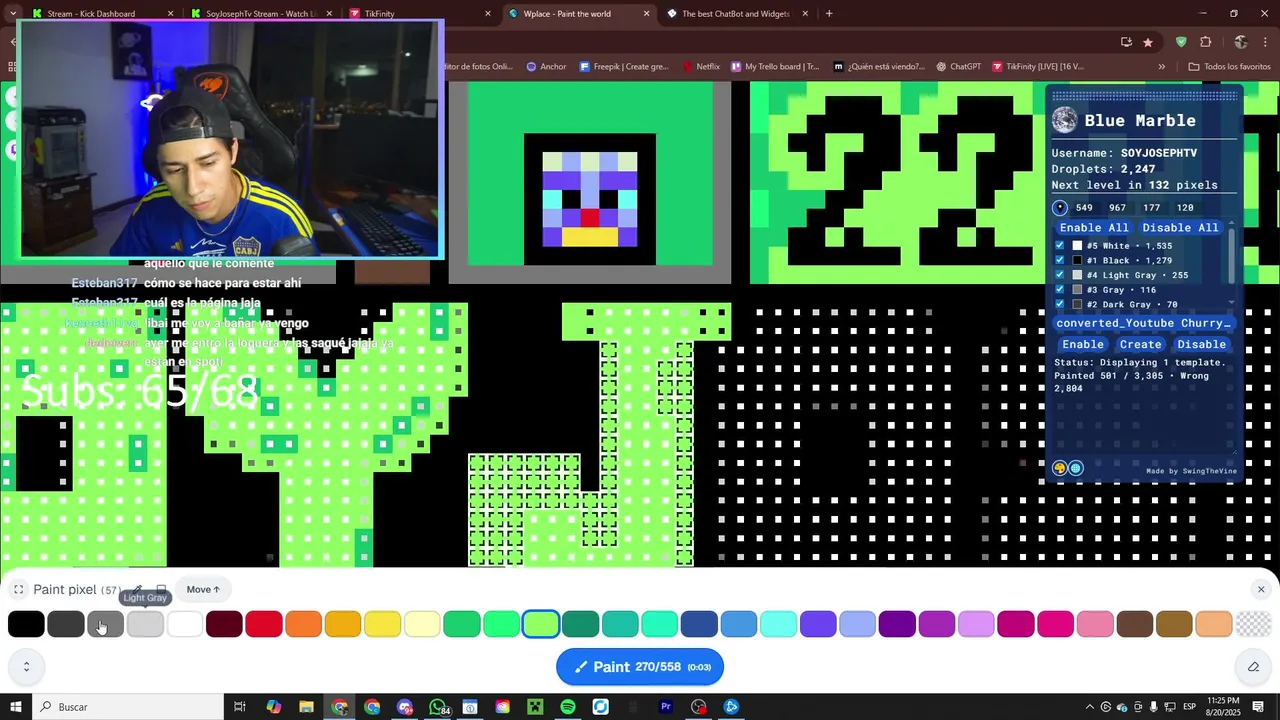Screen dimensions: 1280x720
Task: Bookmark this page with the star icon
Action: pyautogui.click(x=1148, y=42)
